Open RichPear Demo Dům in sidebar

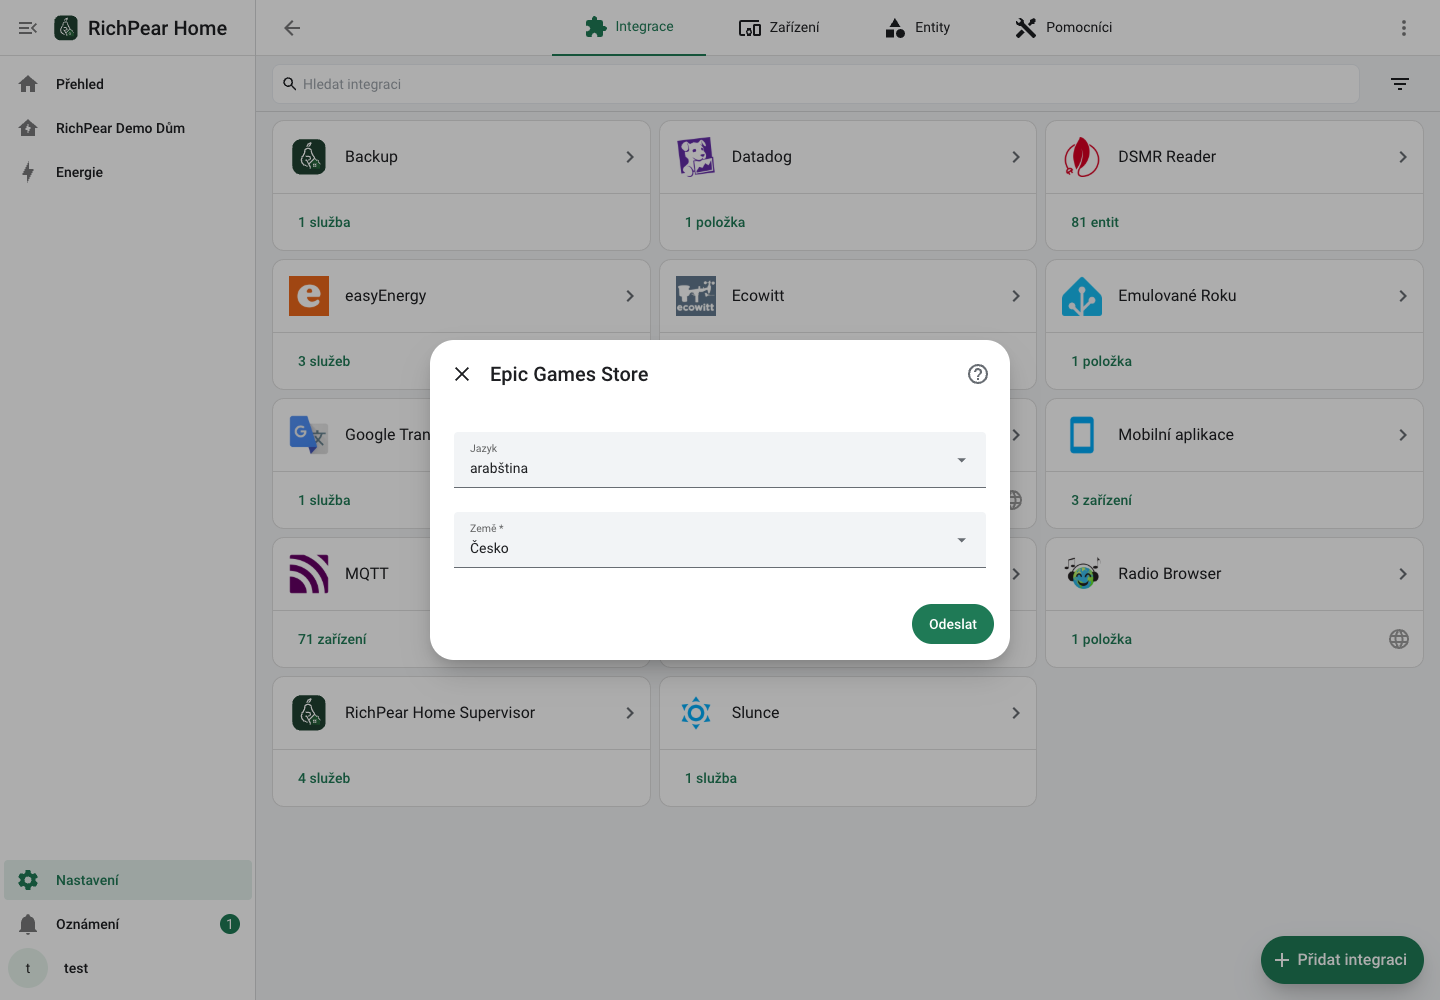[x=128, y=128]
